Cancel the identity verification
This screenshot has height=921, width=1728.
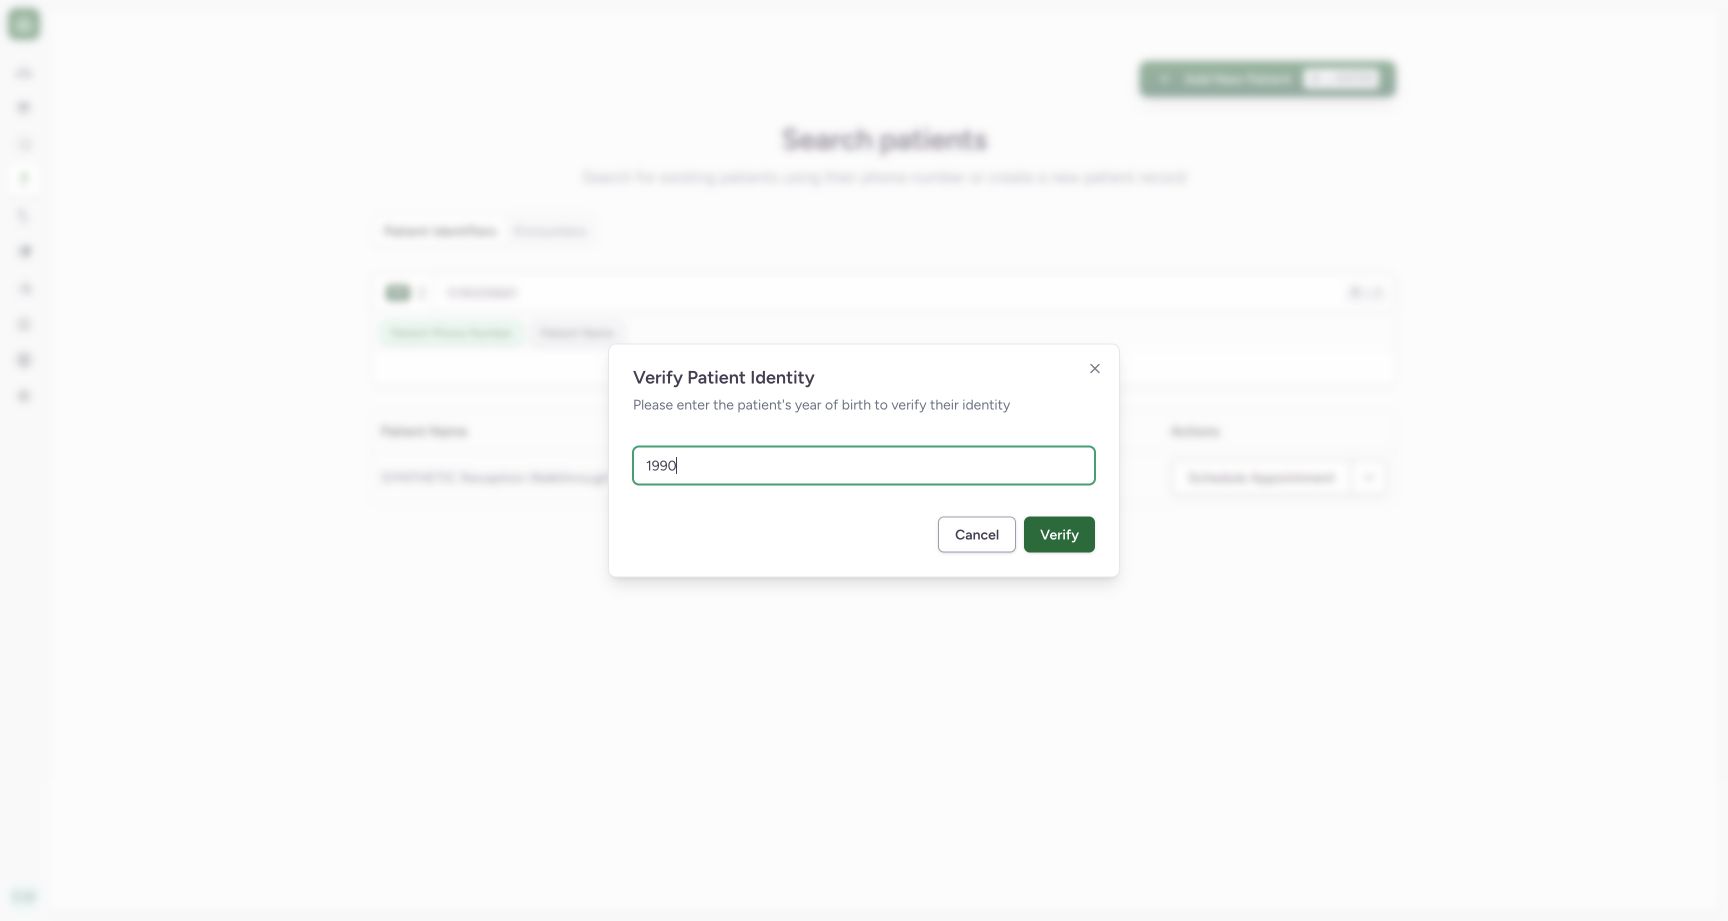click(x=977, y=535)
